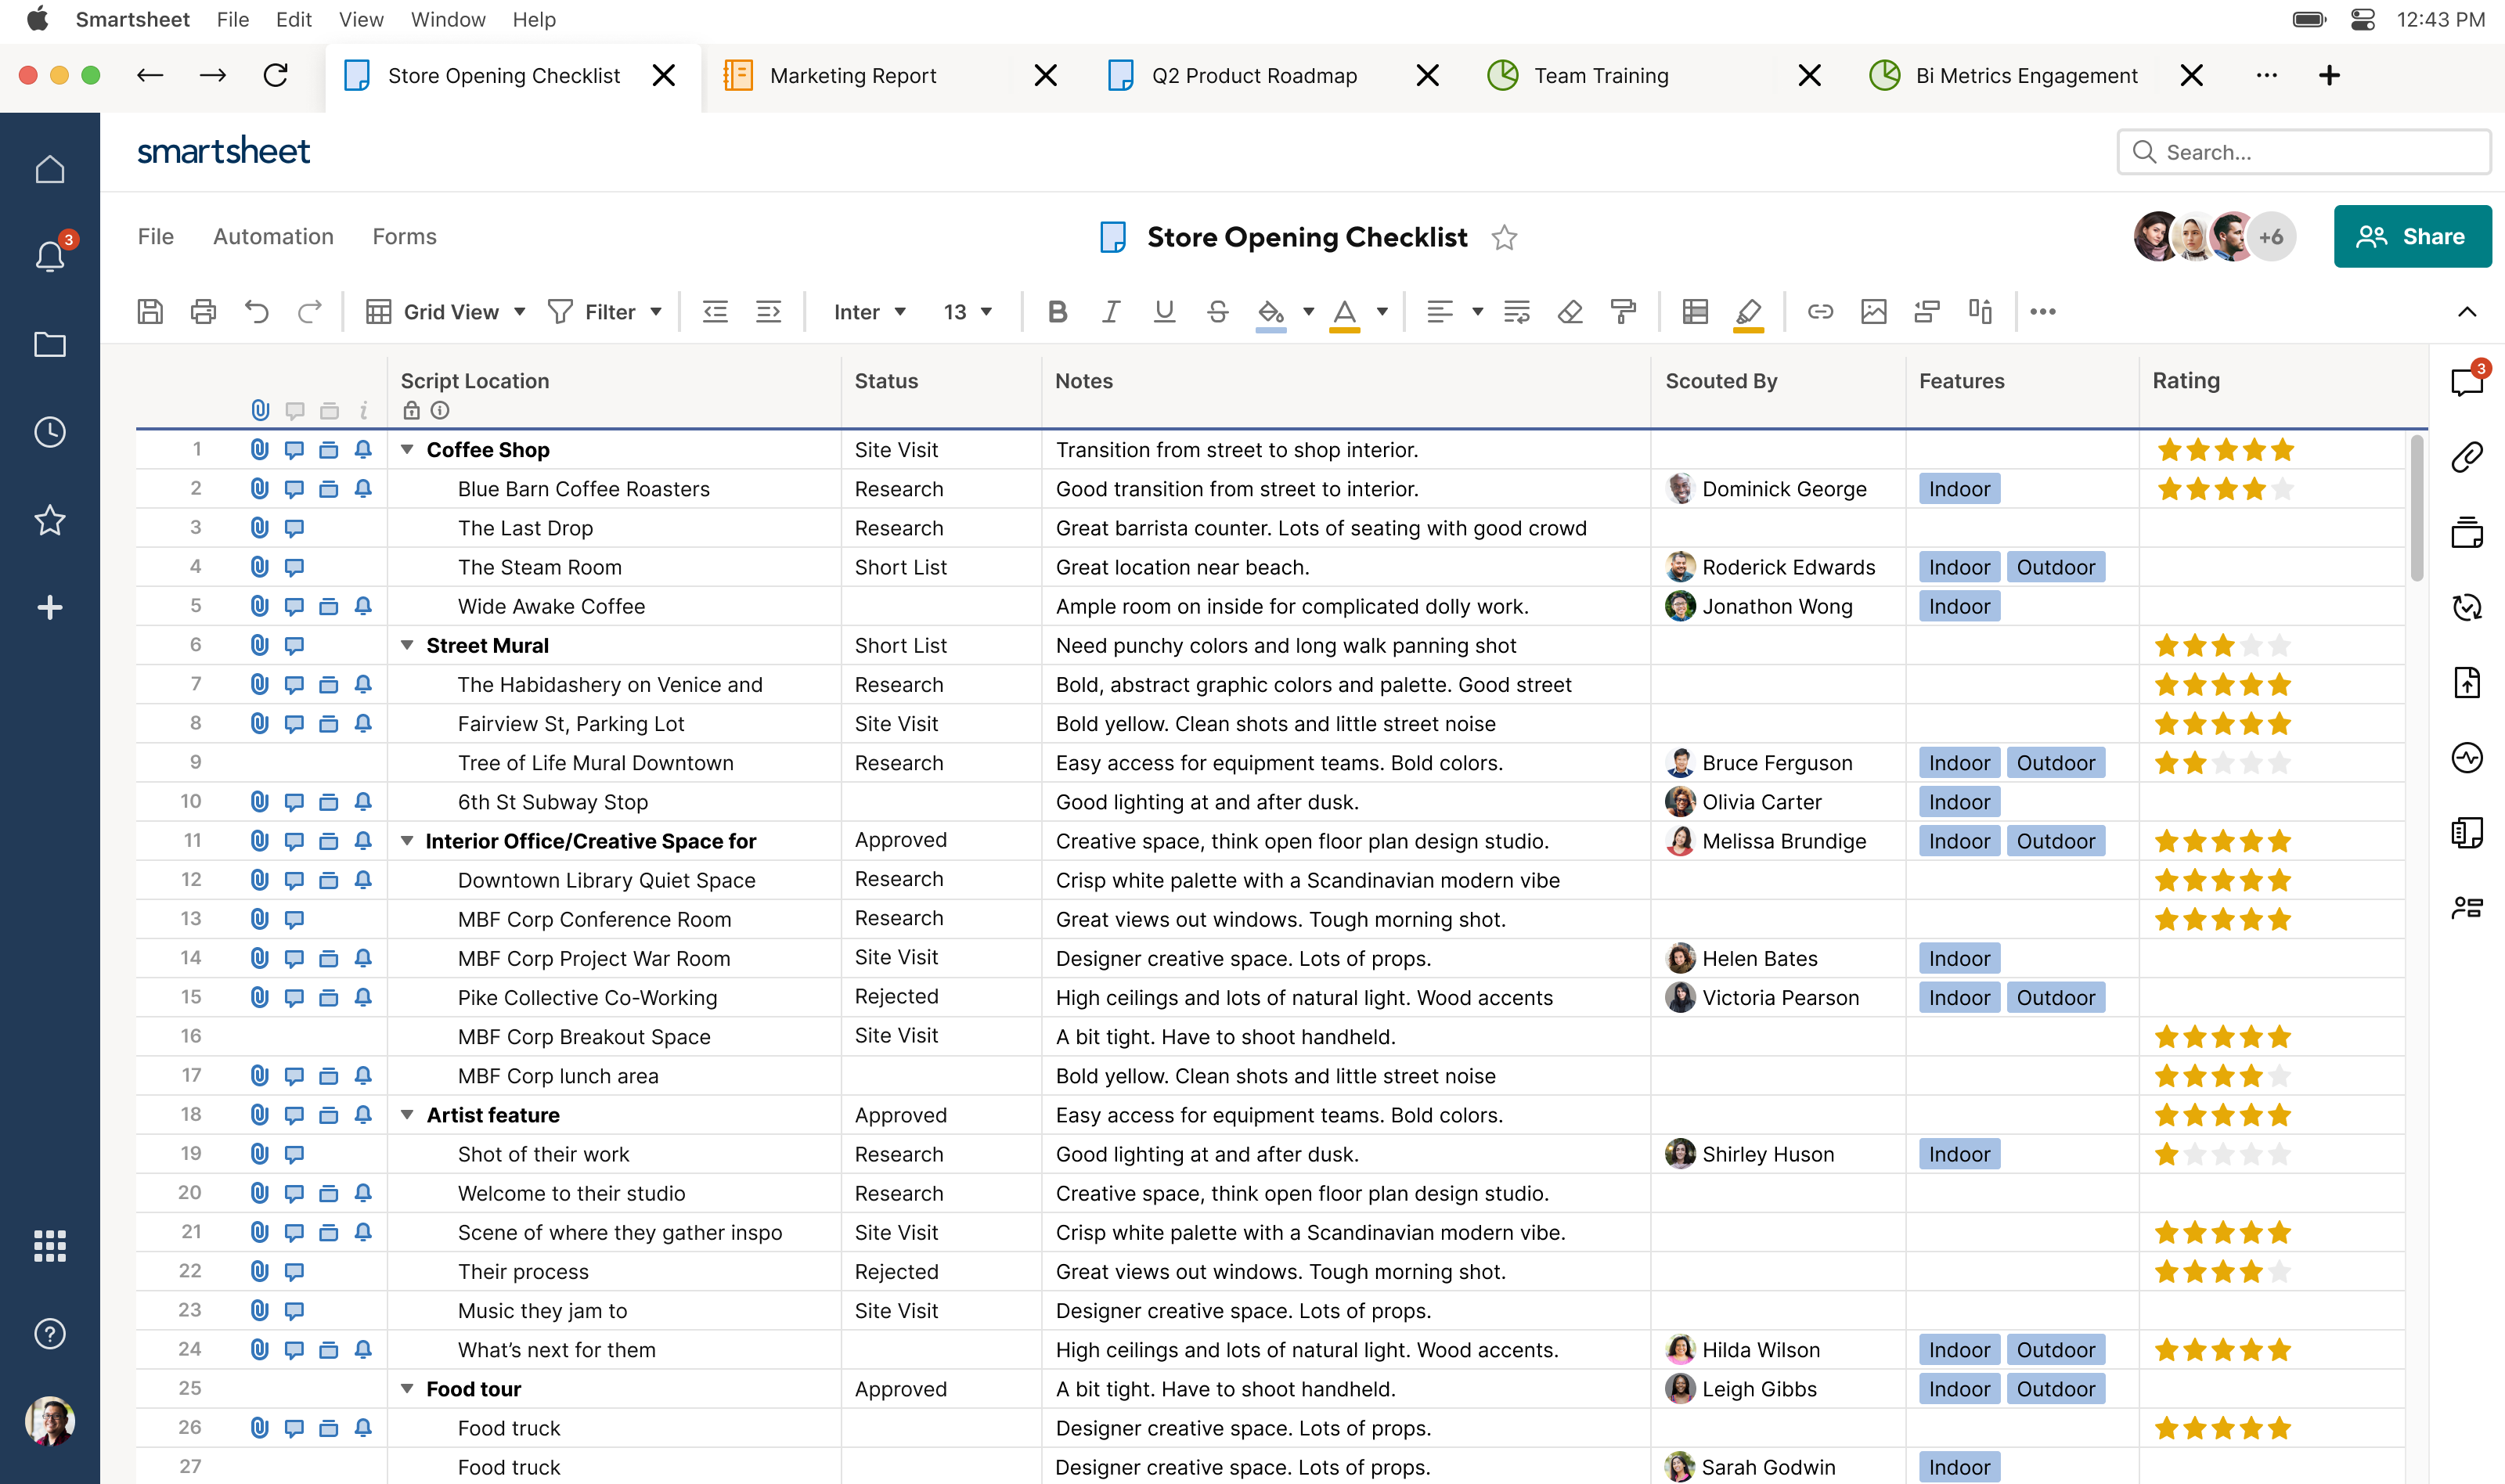Image resolution: width=2505 pixels, height=1484 pixels.
Task: Toggle strikethrough formatting
Action: click(x=1218, y=311)
